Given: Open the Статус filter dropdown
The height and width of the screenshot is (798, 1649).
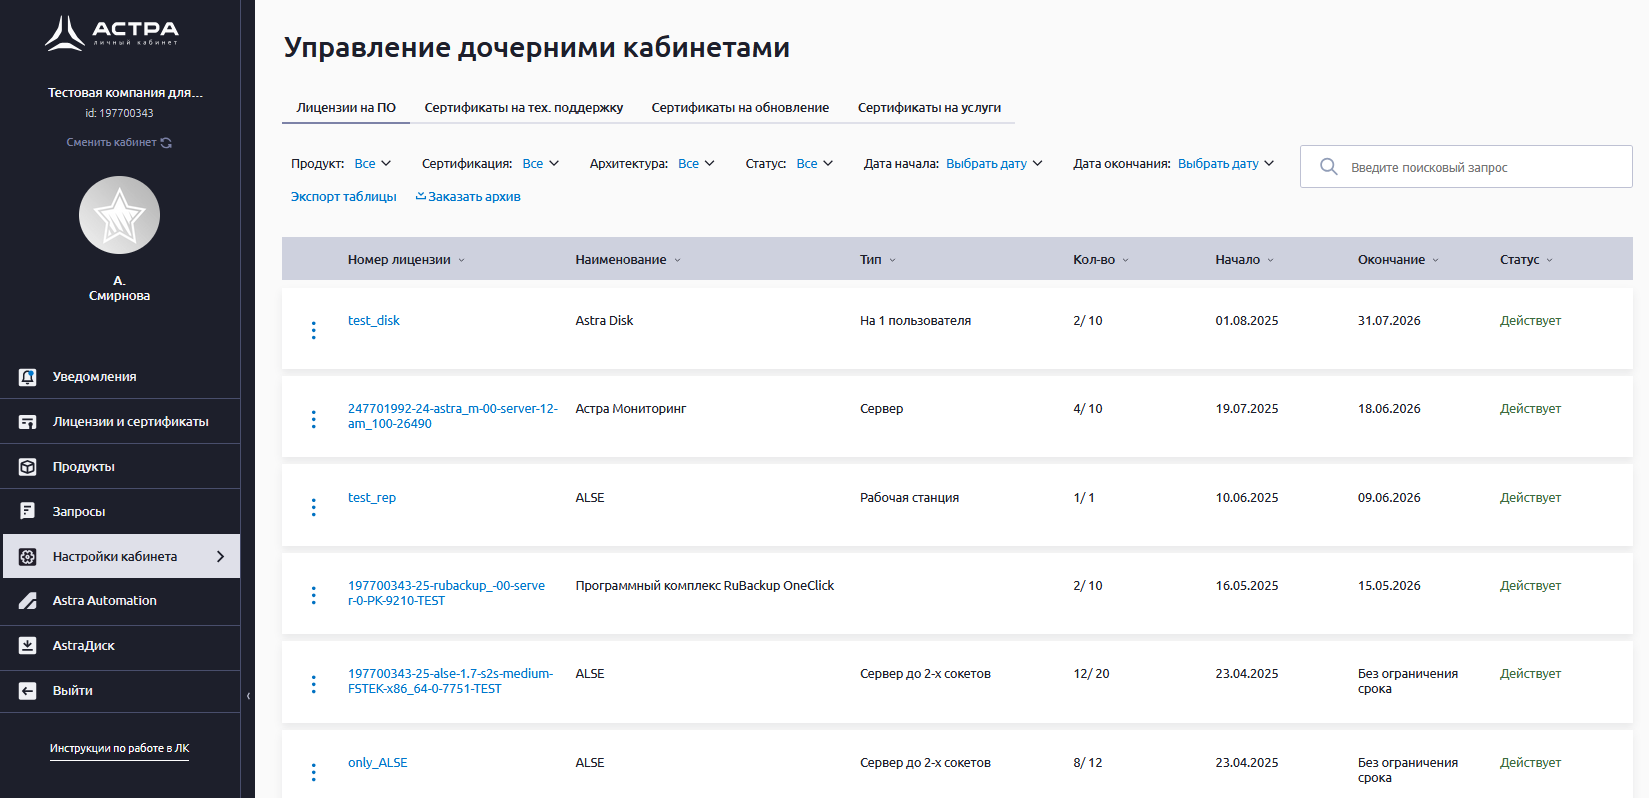Looking at the screenshot, I should point(814,164).
